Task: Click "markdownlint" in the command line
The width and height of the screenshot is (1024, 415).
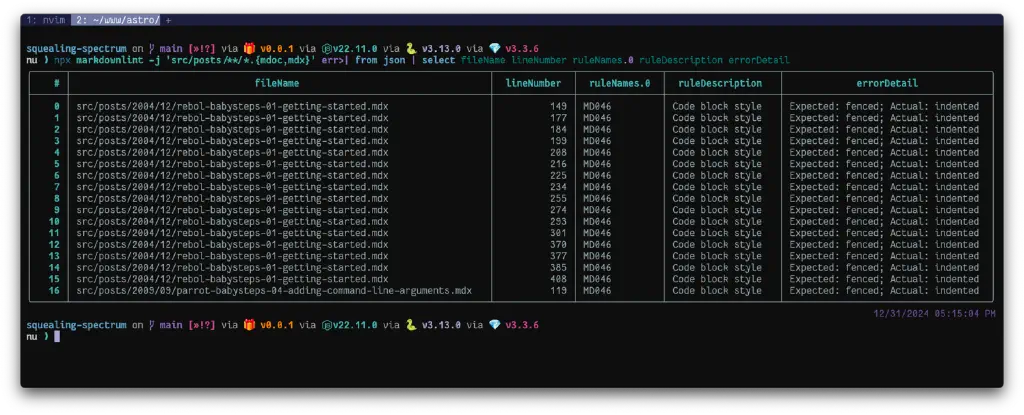Action: click(109, 60)
